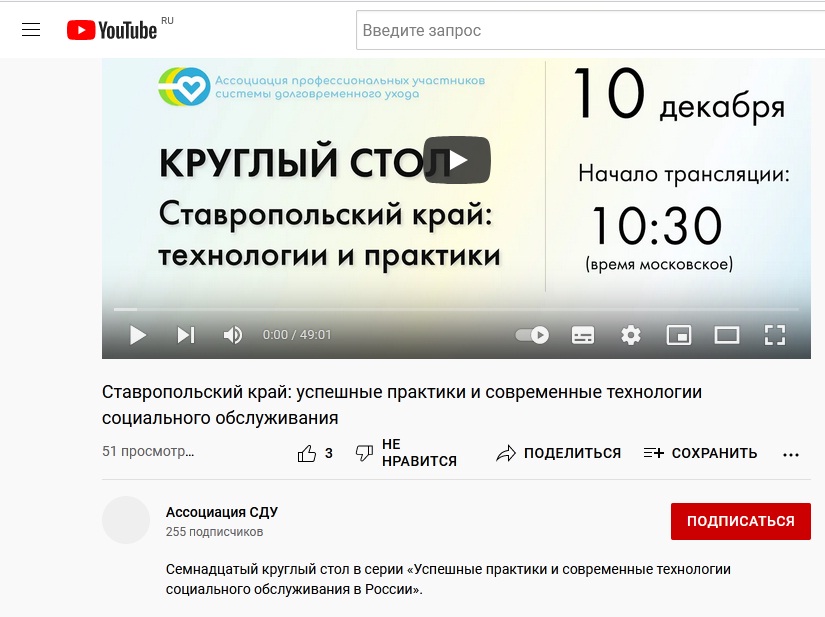825x617 pixels.
Task: Skip to next video
Action: (x=186, y=335)
